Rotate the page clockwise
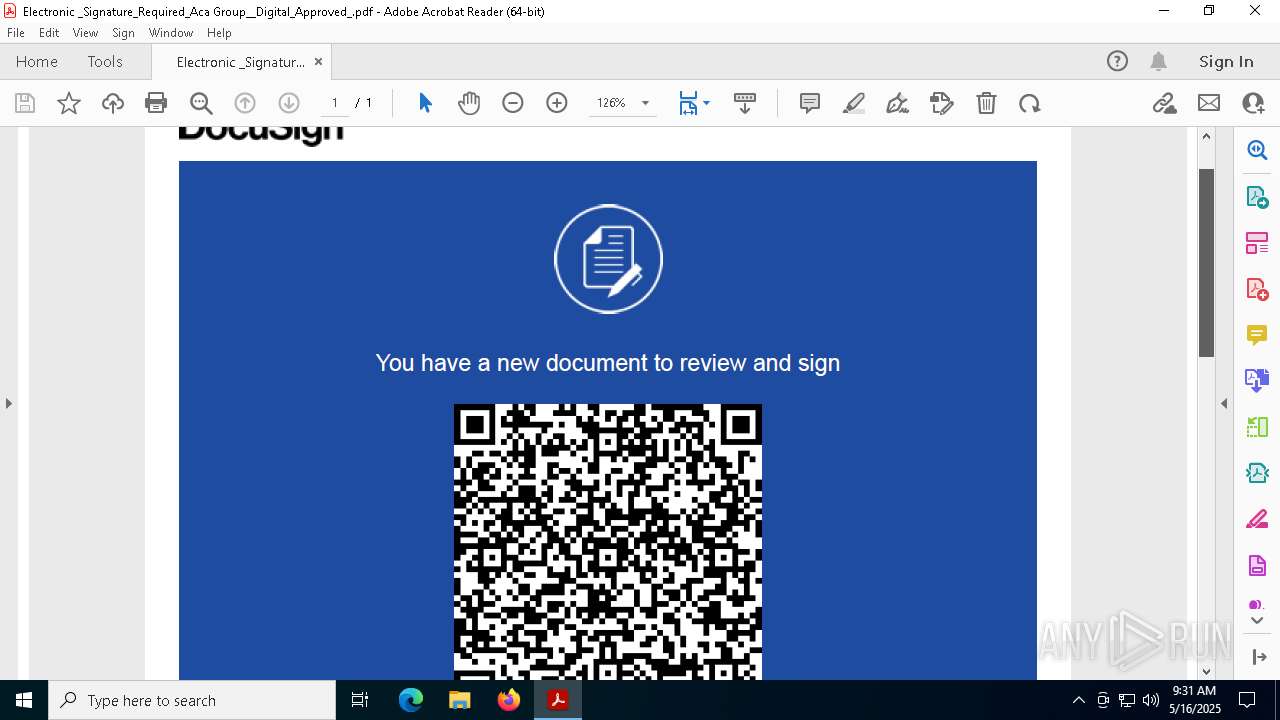Viewport: 1280px width, 720px height. click(1030, 103)
